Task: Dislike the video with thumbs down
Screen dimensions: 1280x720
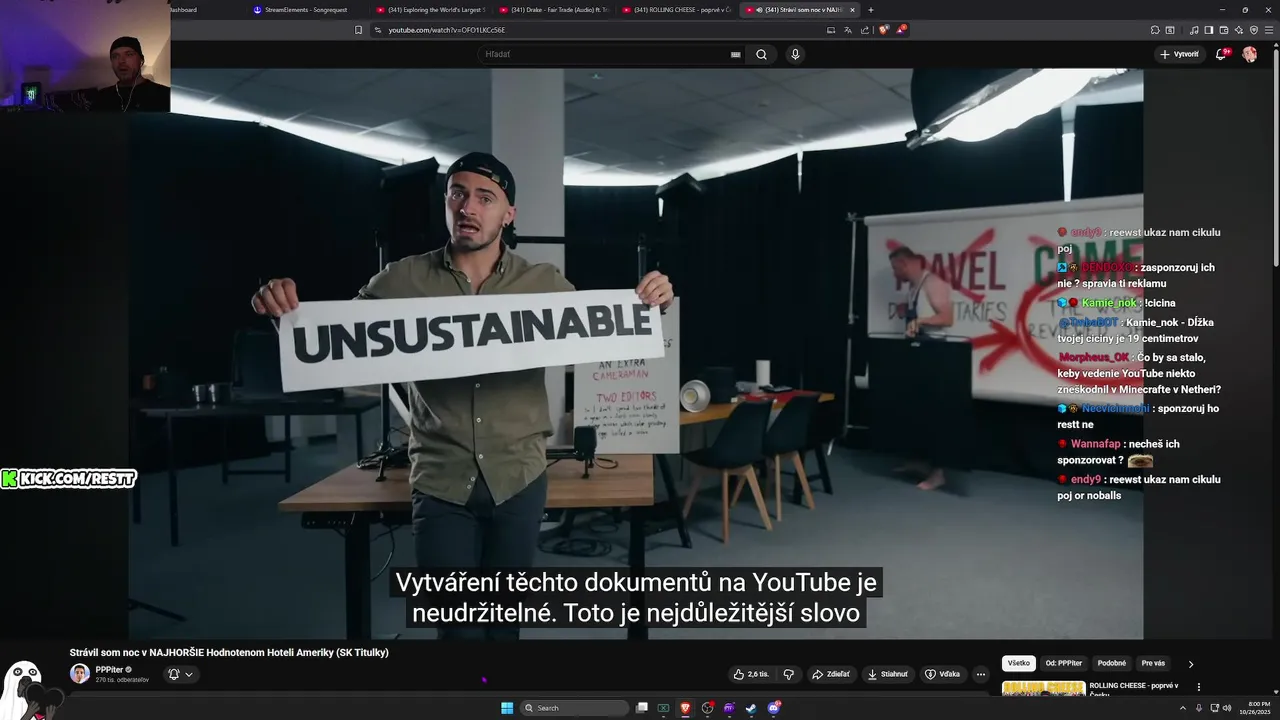Action: (788, 674)
